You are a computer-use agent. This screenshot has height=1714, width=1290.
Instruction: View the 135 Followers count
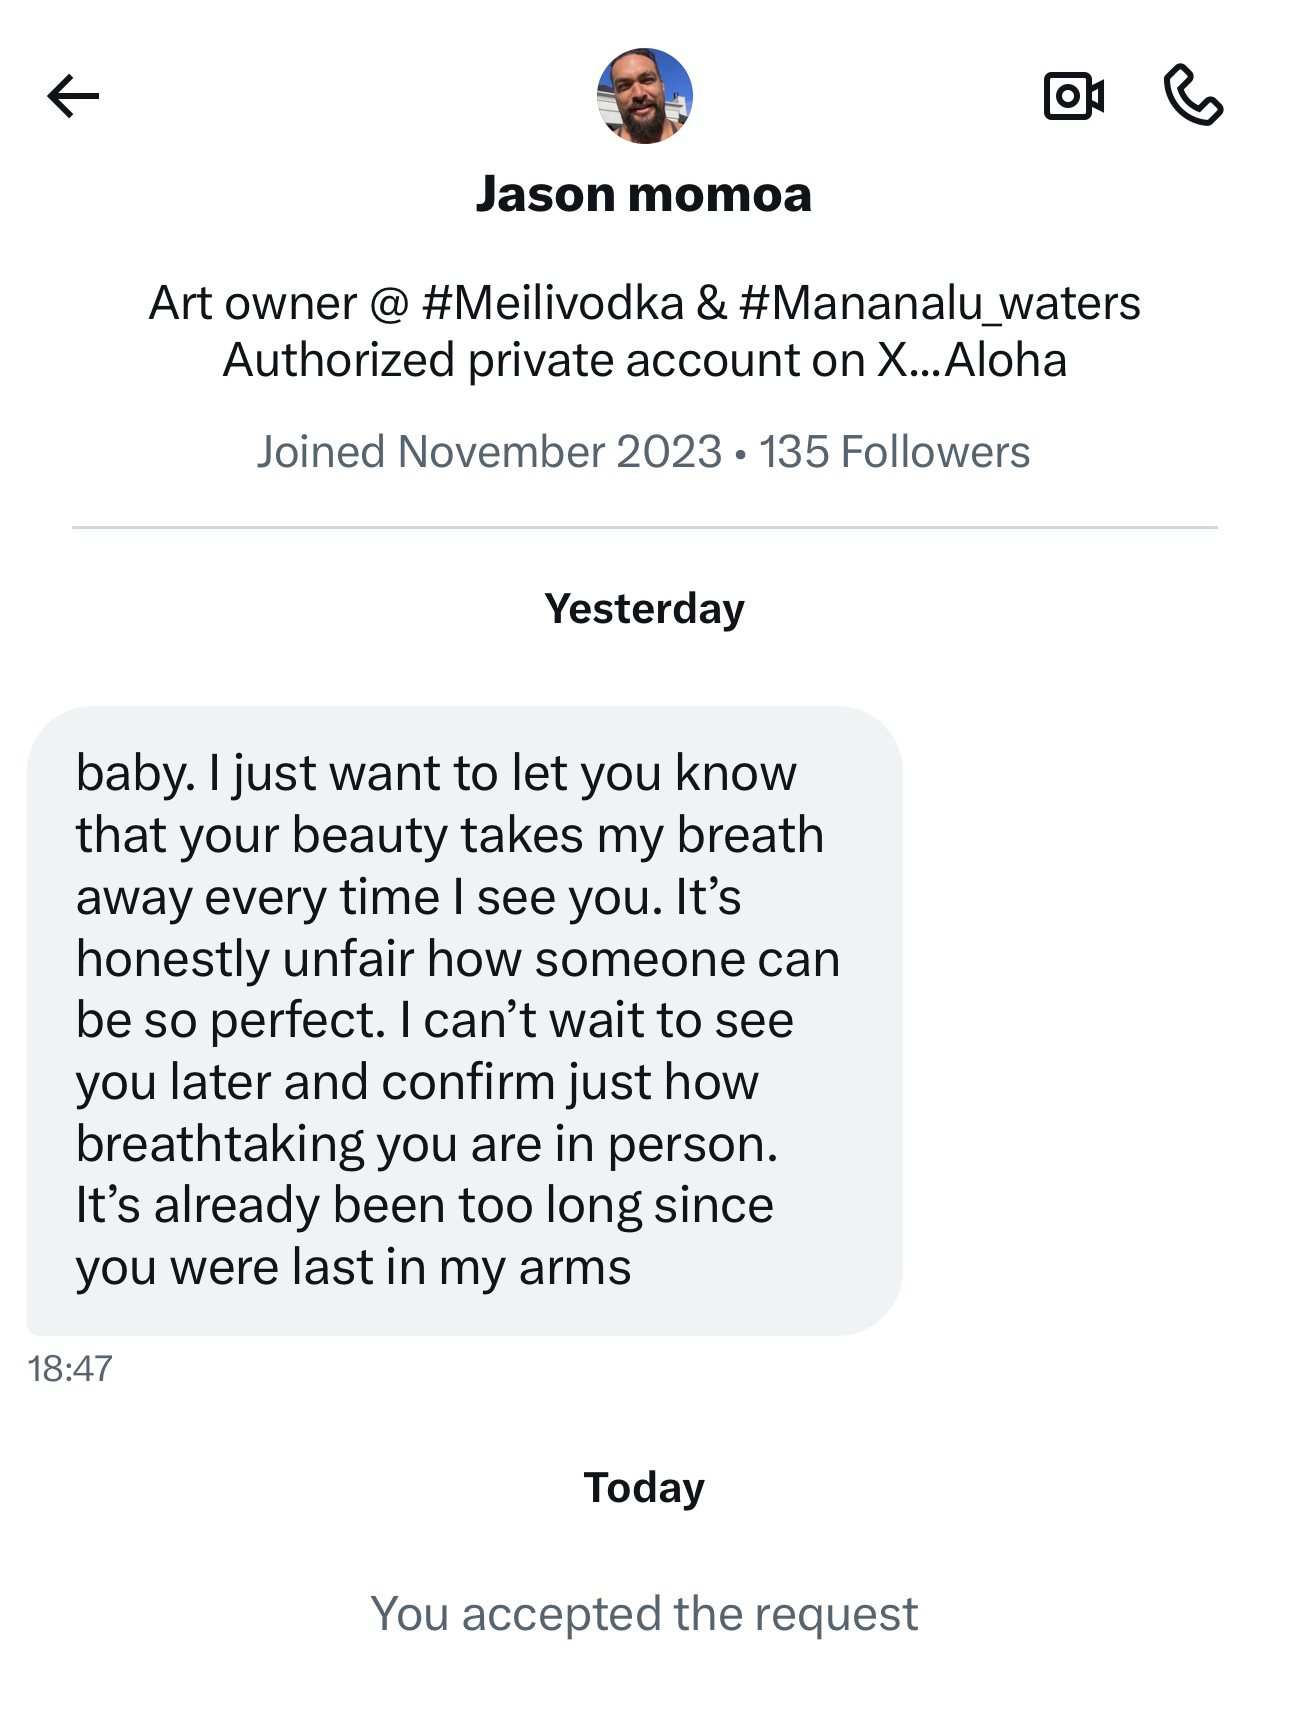click(894, 452)
